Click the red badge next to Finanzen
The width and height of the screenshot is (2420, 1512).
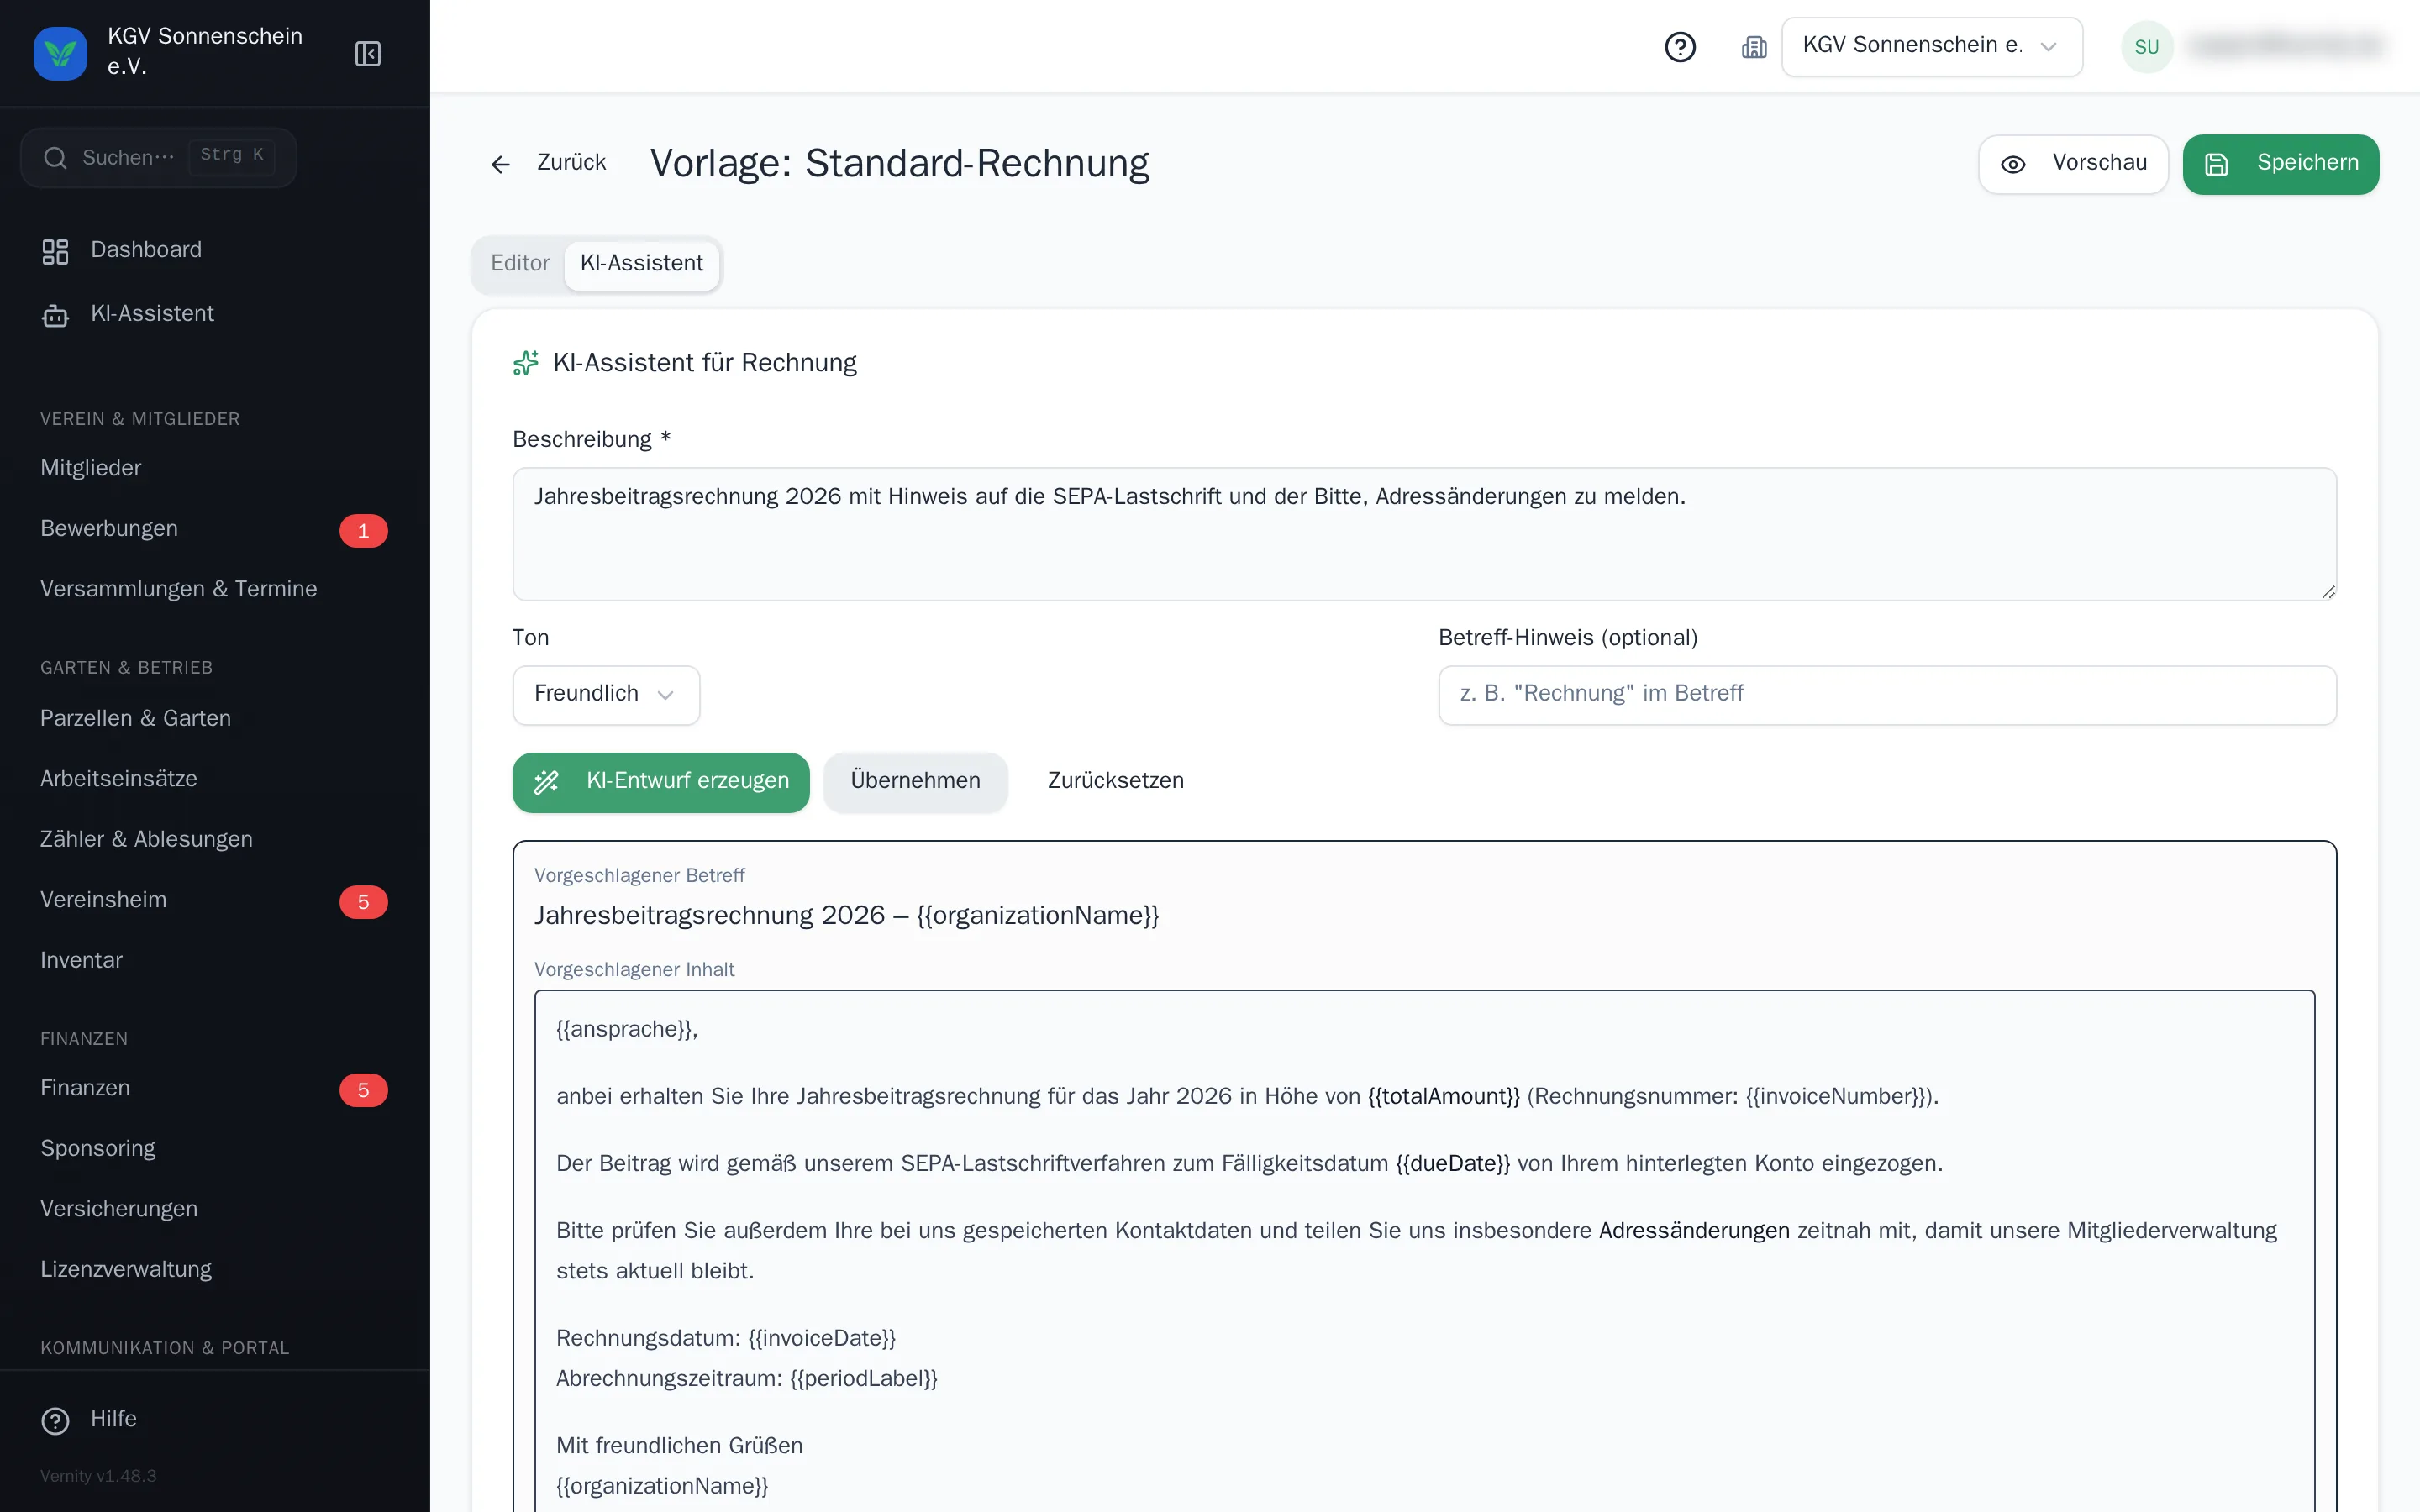point(363,1089)
